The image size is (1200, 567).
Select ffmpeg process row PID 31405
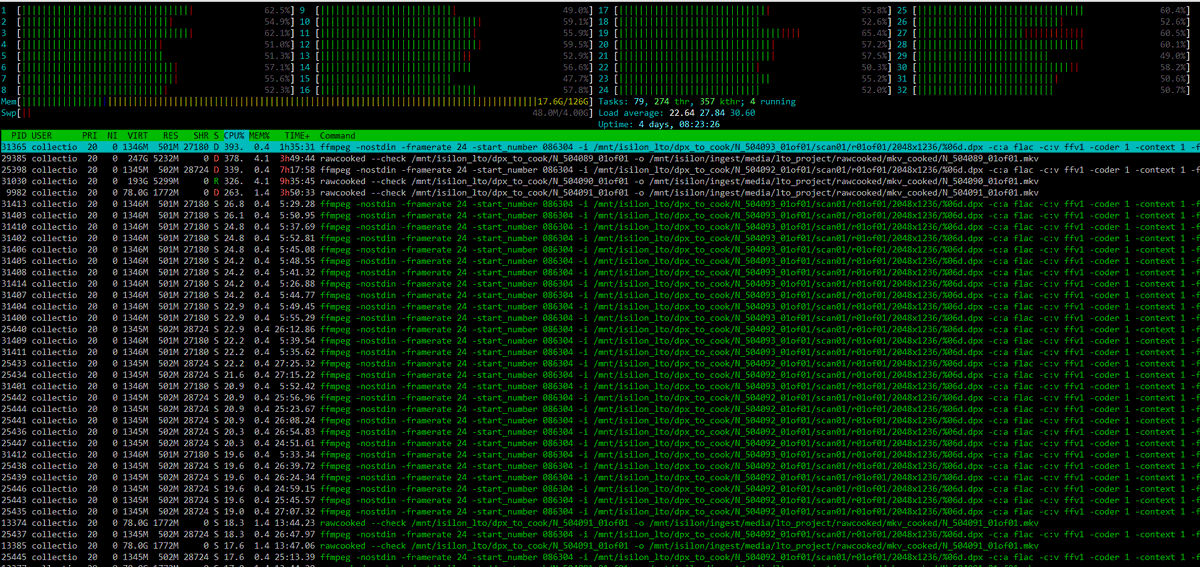[x=600, y=261]
